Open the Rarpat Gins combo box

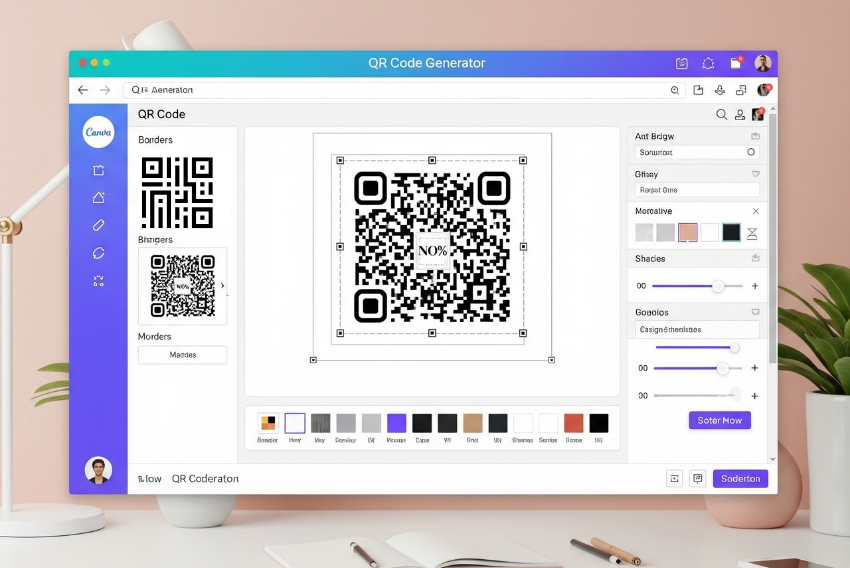tap(697, 190)
